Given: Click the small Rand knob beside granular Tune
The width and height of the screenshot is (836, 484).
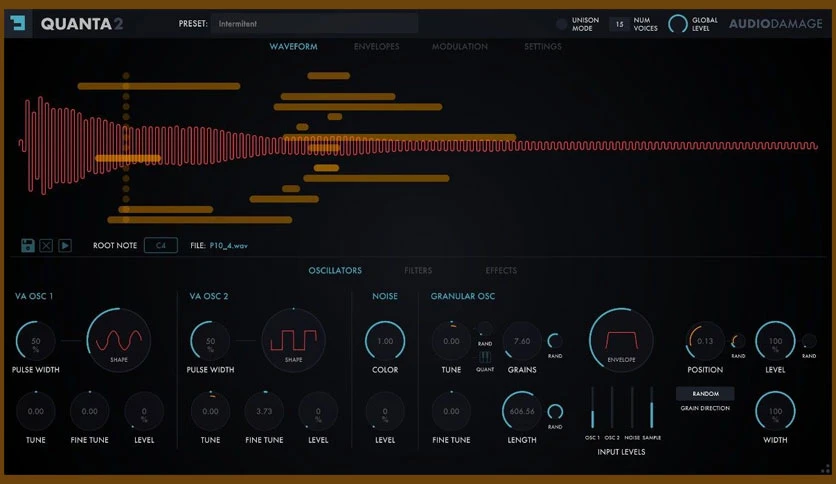Looking at the screenshot, I should [x=485, y=329].
